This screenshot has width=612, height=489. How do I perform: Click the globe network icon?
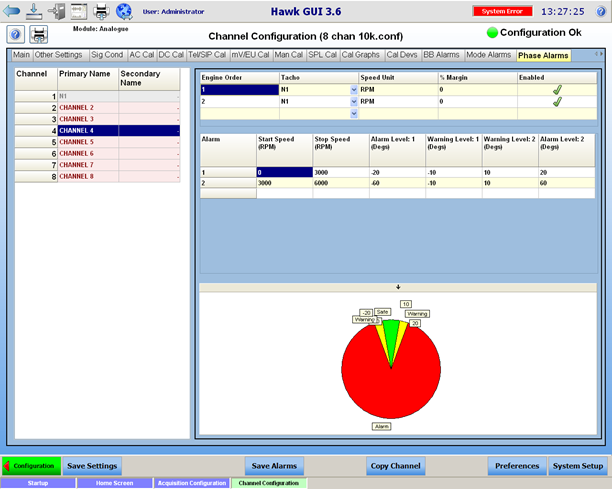coord(125,11)
